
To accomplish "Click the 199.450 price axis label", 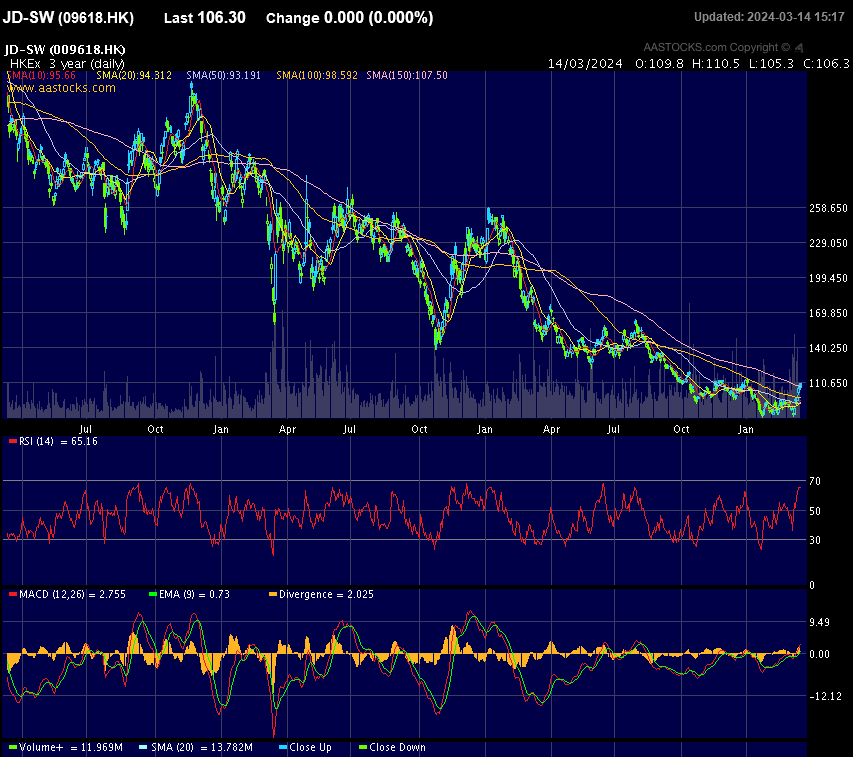I will (x=828, y=278).
